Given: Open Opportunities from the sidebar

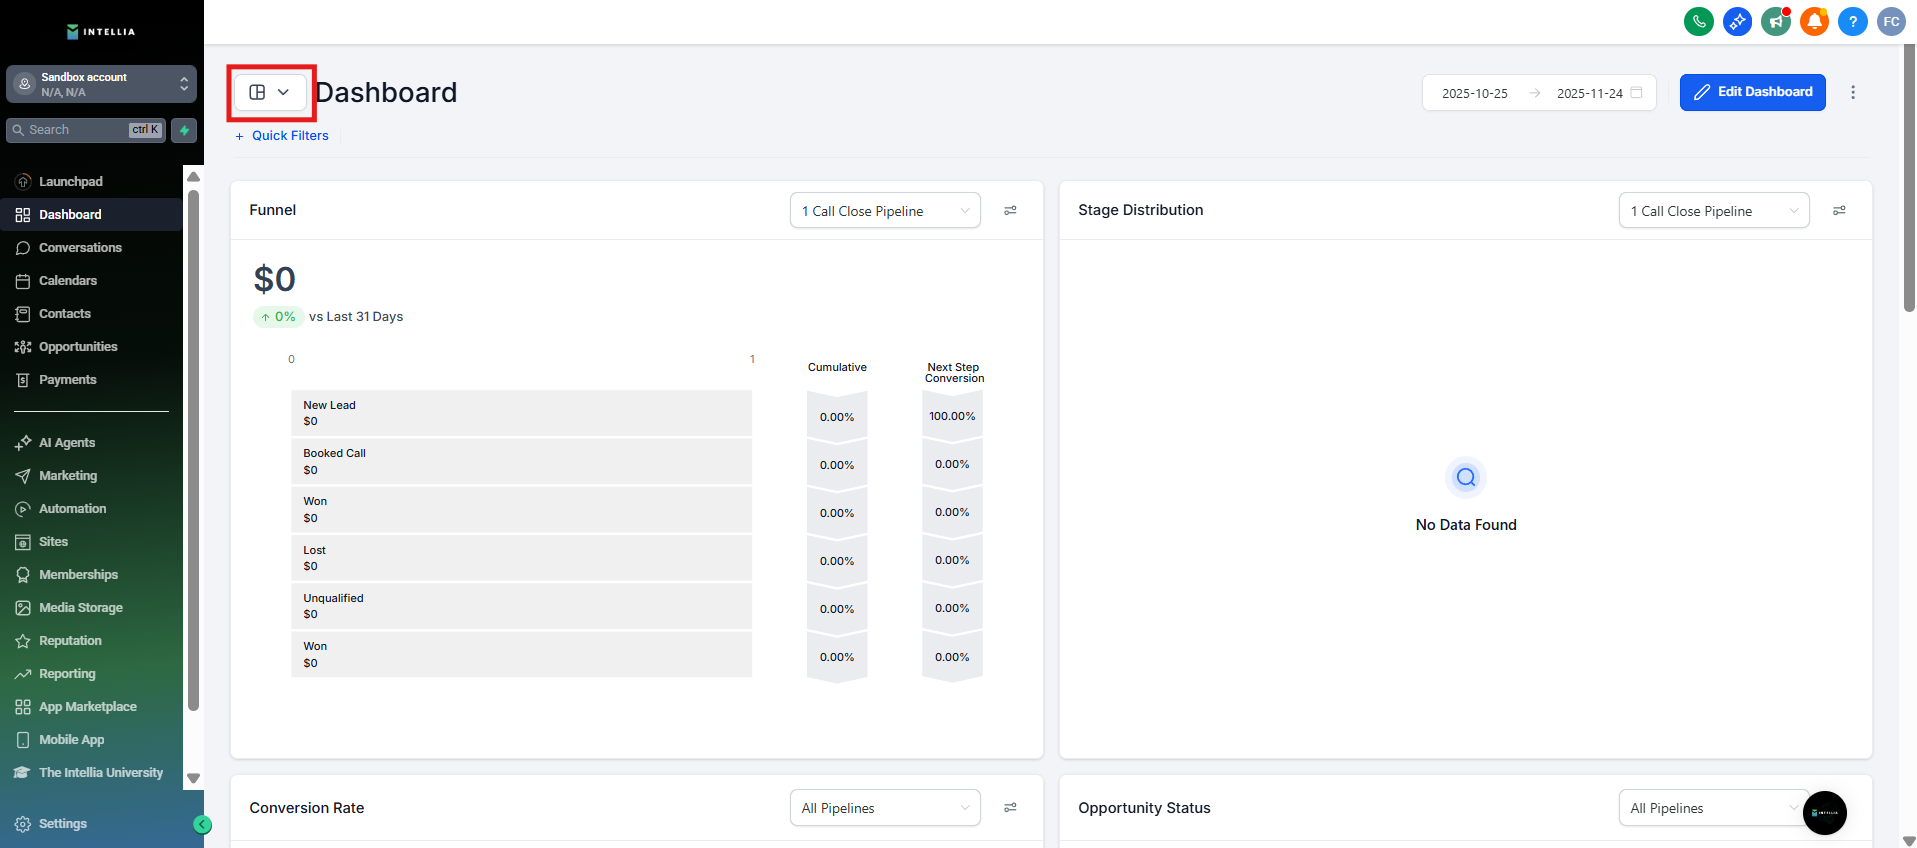Looking at the screenshot, I should click(78, 347).
